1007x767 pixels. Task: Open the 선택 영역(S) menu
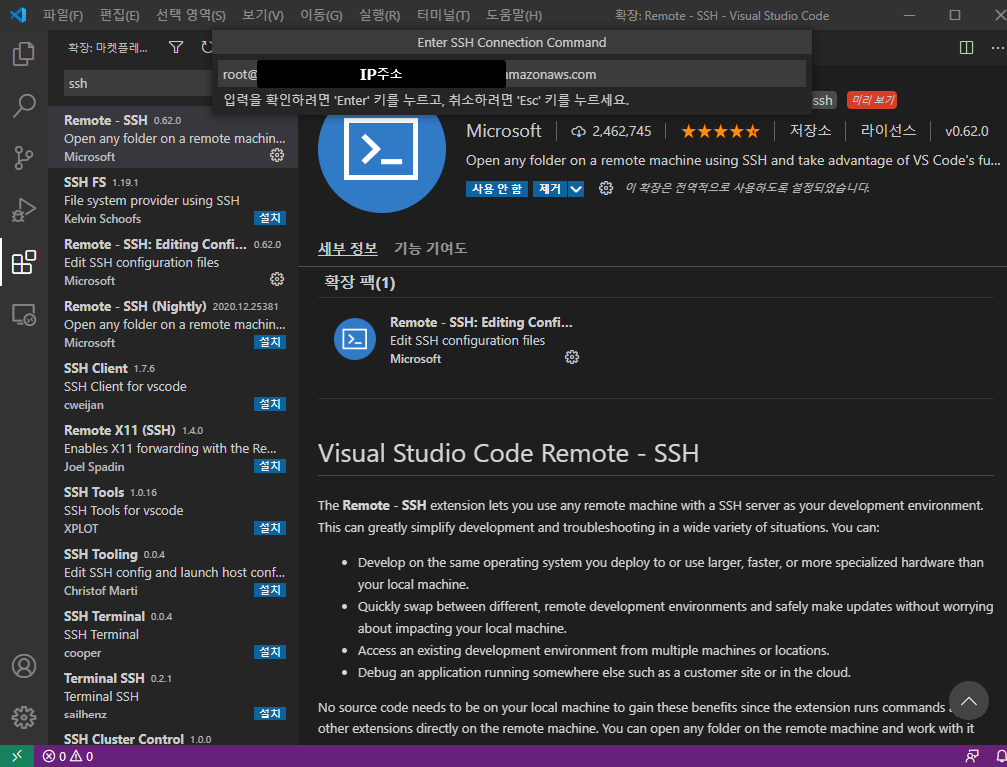click(x=191, y=15)
